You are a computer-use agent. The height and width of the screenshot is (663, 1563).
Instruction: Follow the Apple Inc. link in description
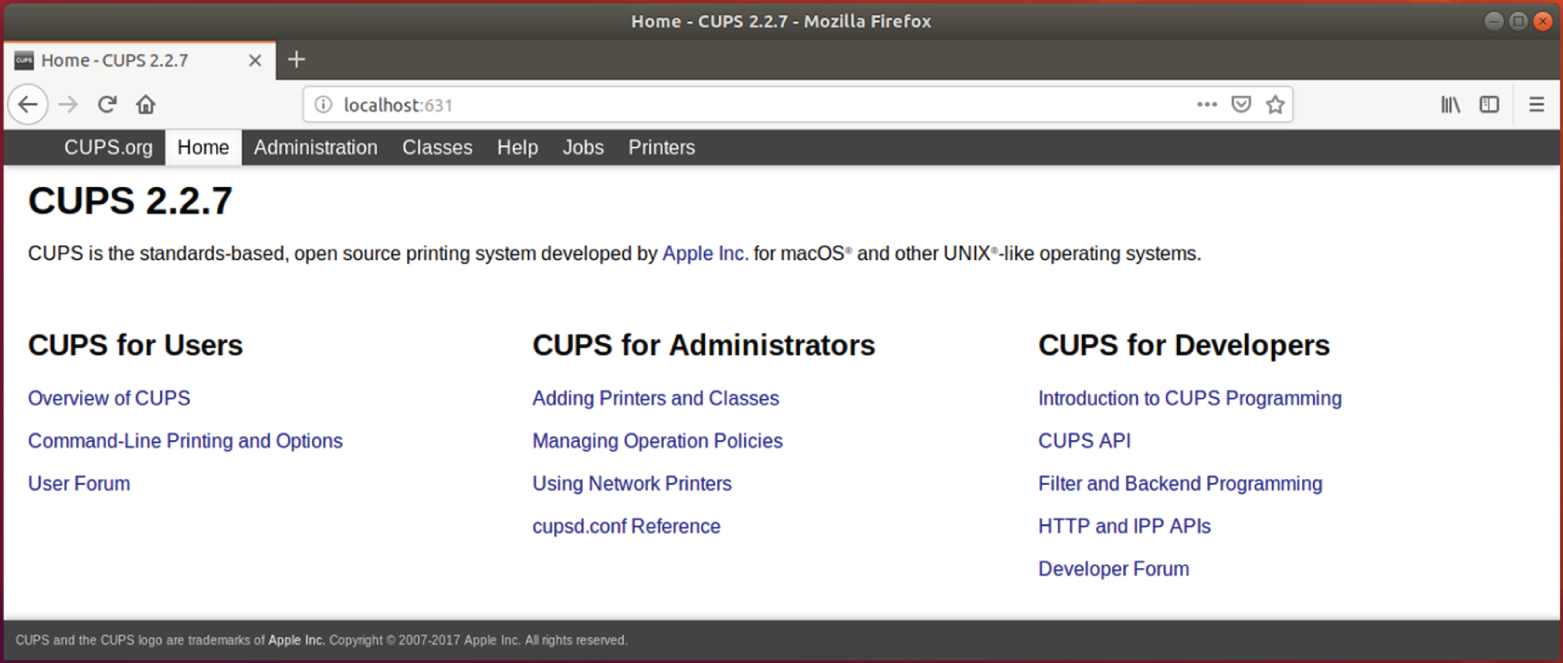[705, 253]
